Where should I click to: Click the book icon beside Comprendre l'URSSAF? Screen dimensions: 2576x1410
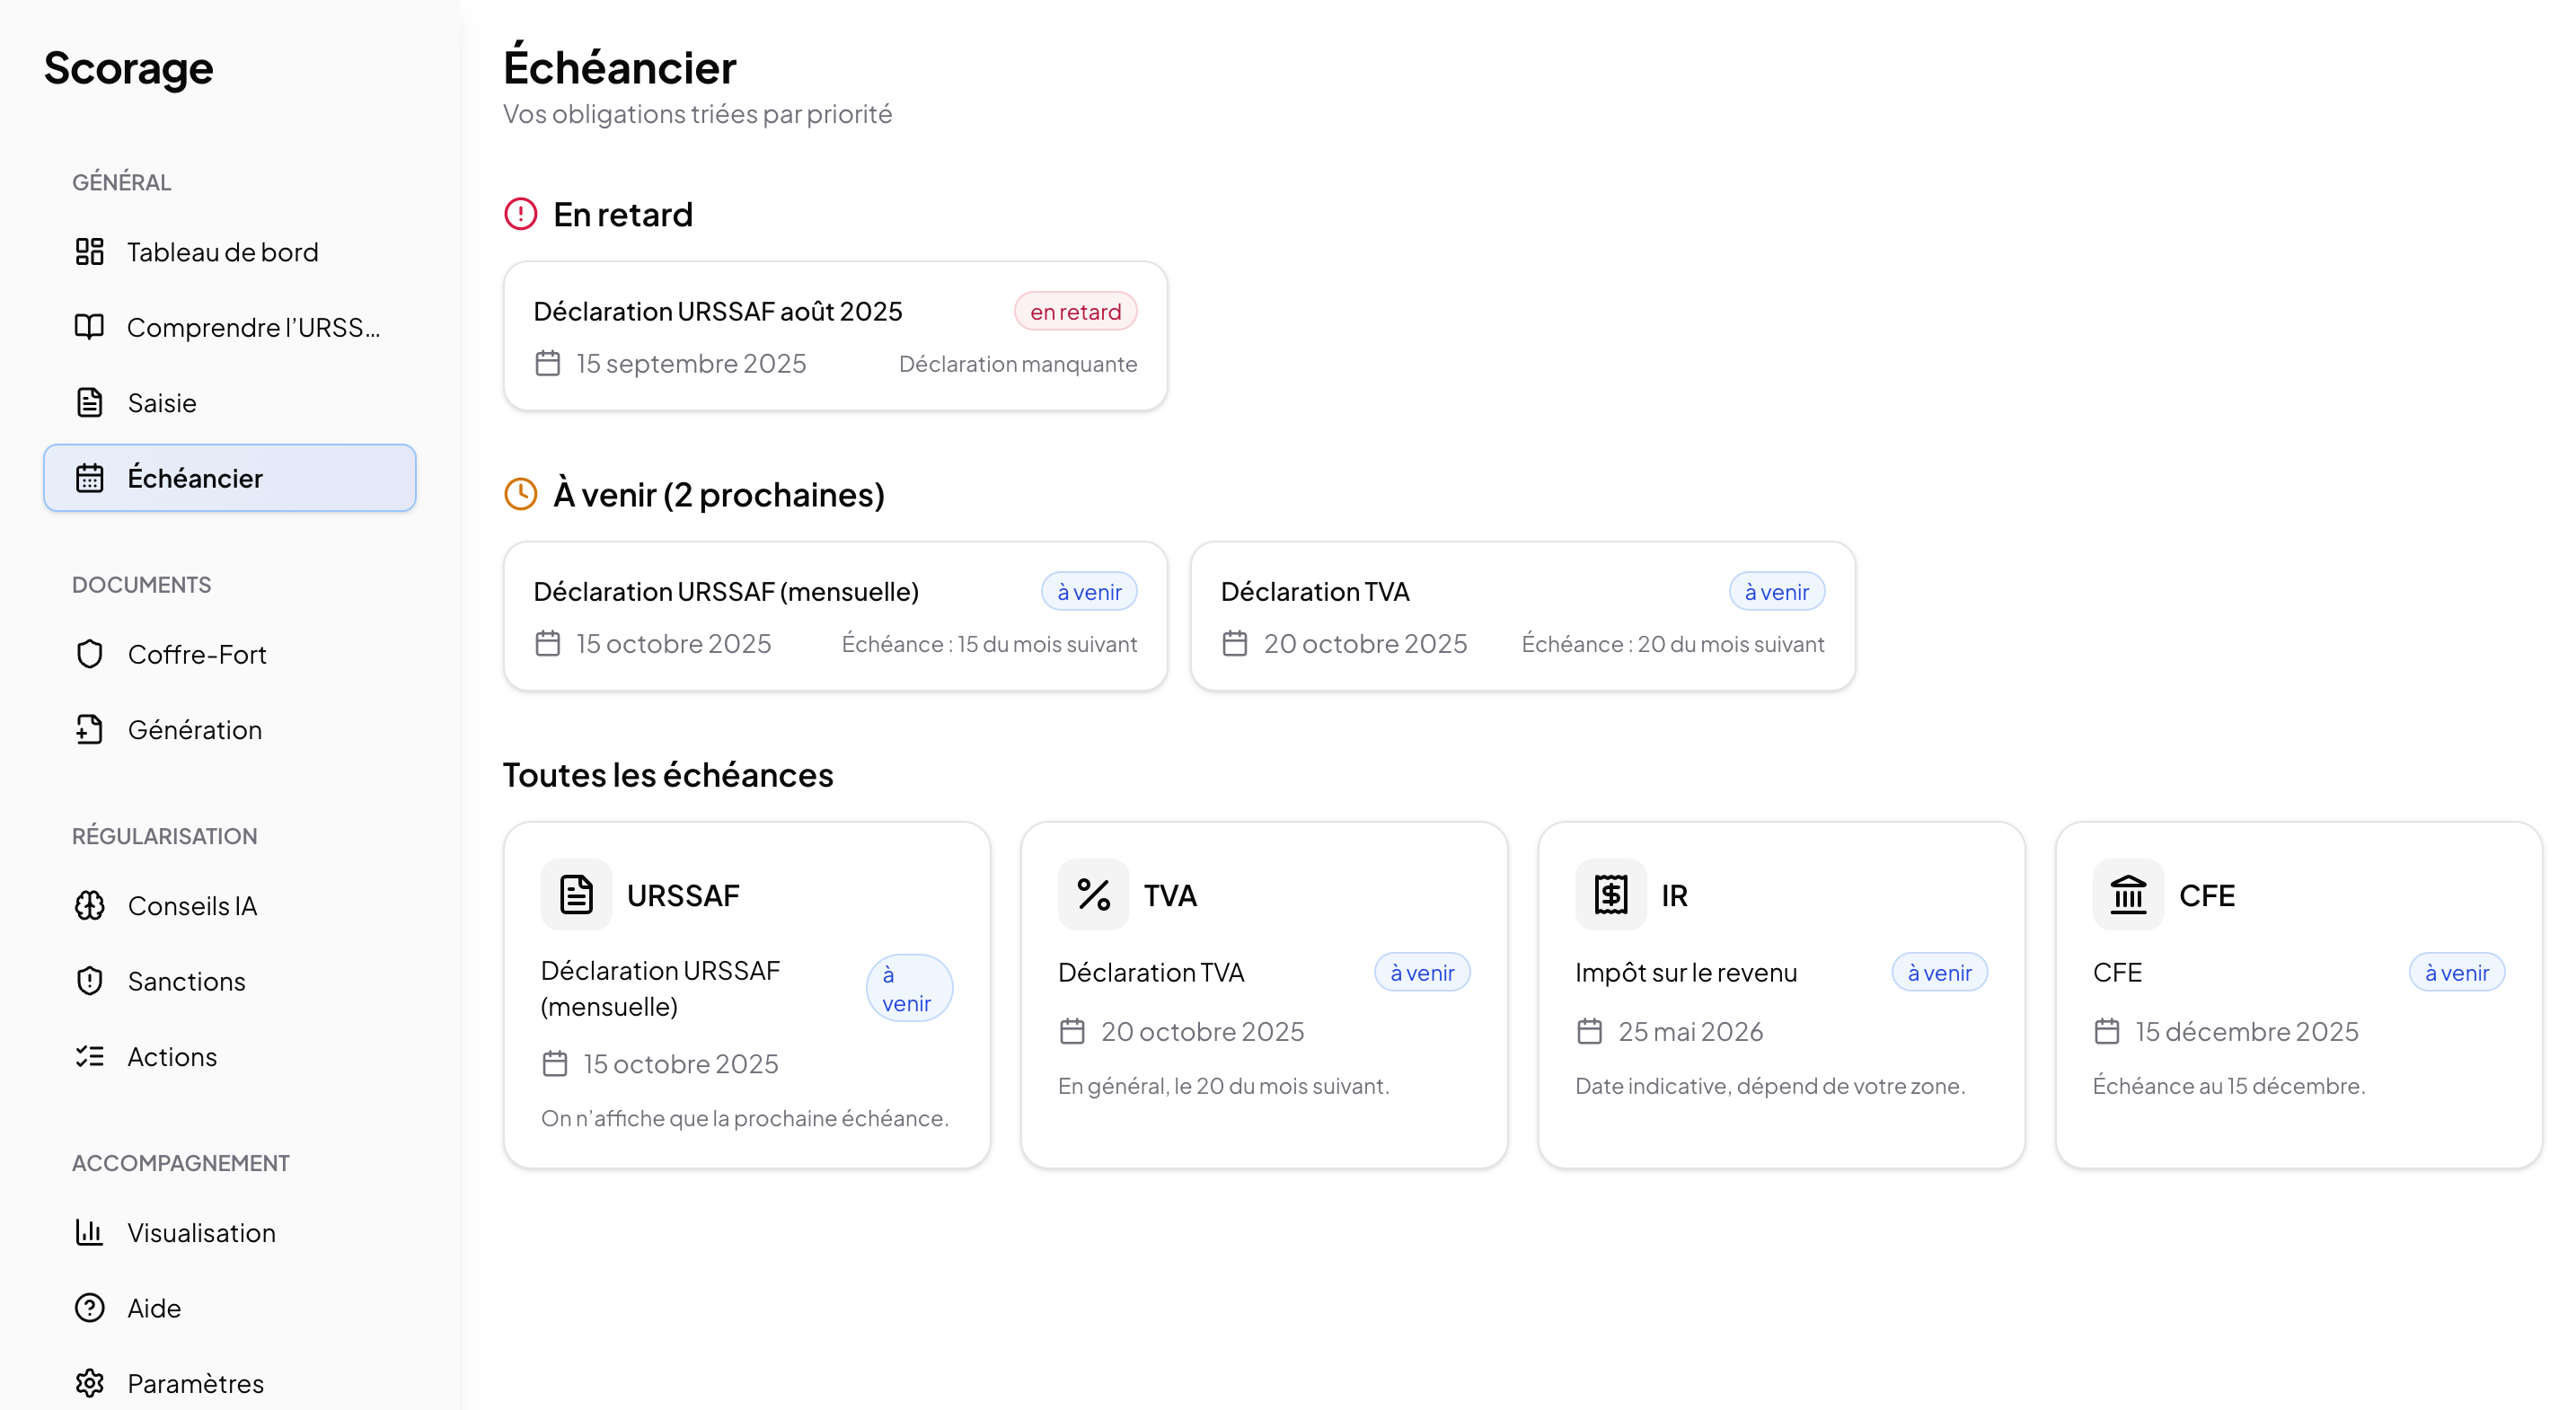[x=90, y=327]
